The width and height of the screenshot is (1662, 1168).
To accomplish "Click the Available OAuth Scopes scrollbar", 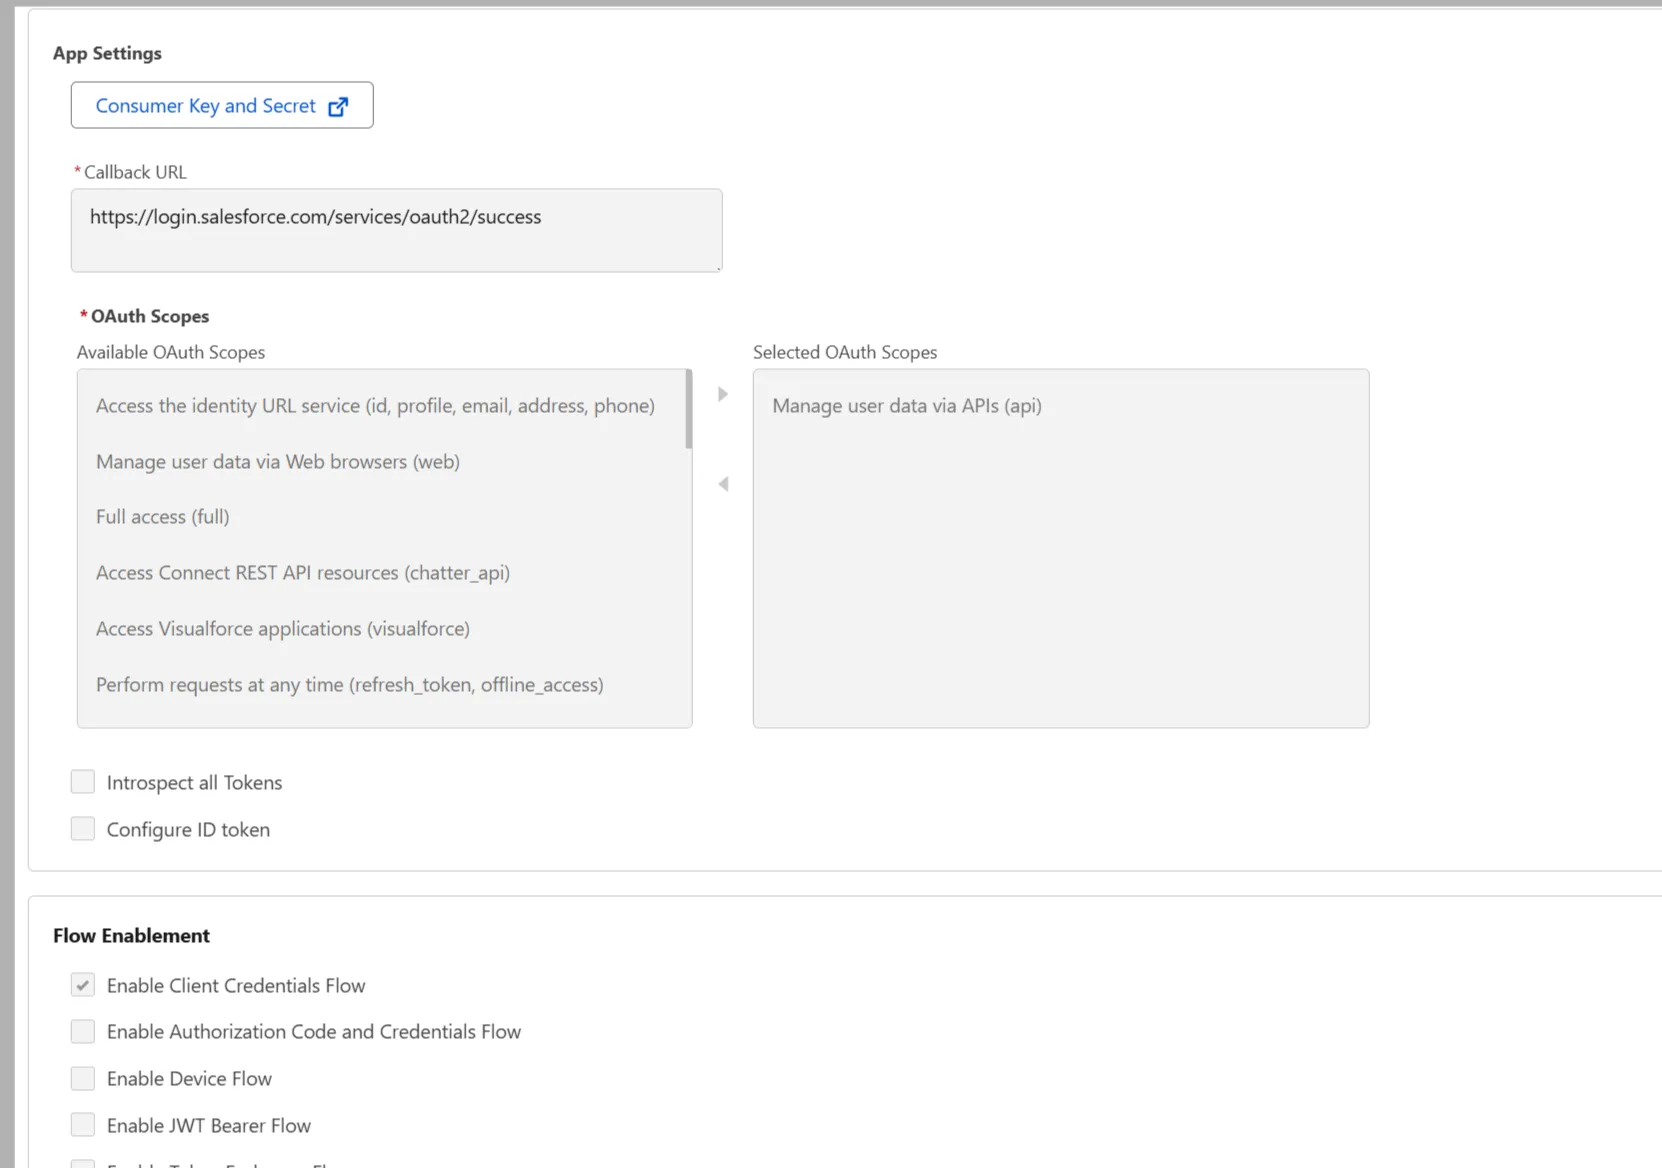I will (x=689, y=409).
